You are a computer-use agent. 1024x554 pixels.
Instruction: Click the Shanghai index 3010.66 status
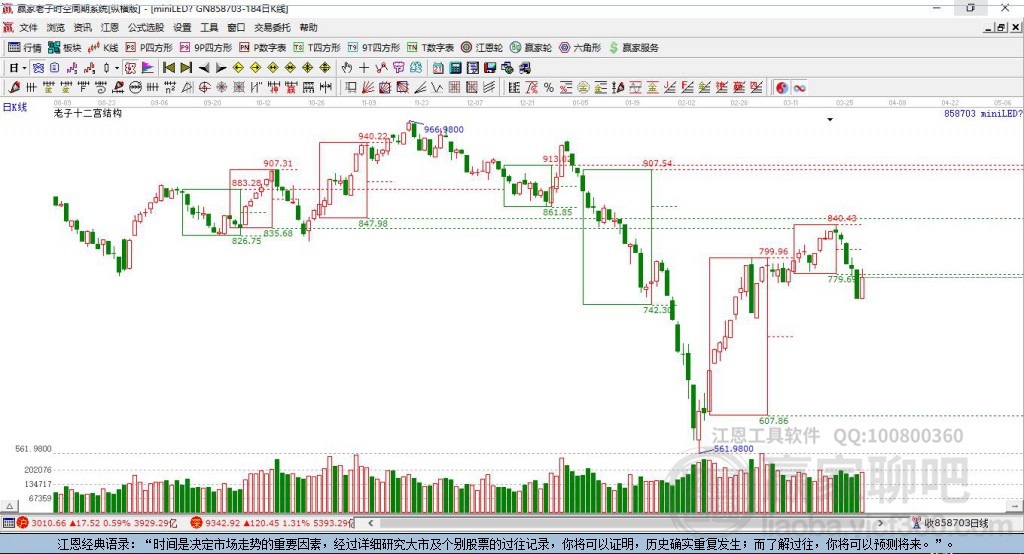(97, 523)
